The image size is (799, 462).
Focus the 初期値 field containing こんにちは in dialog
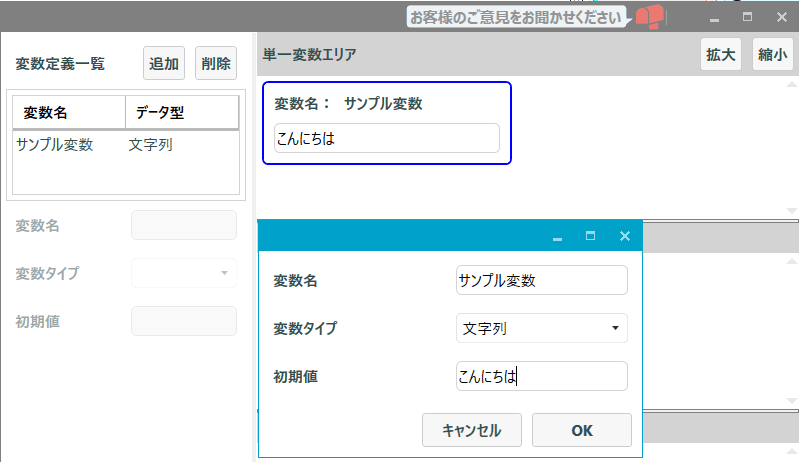tap(542, 376)
